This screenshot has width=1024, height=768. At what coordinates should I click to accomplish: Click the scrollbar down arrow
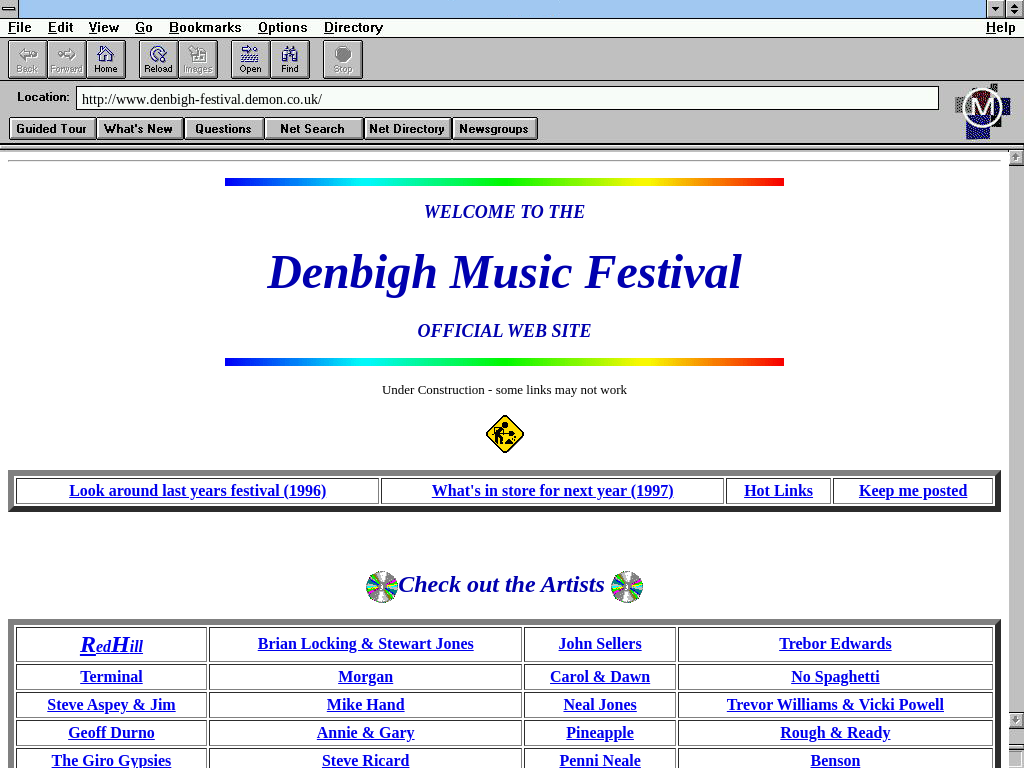tap(1016, 720)
